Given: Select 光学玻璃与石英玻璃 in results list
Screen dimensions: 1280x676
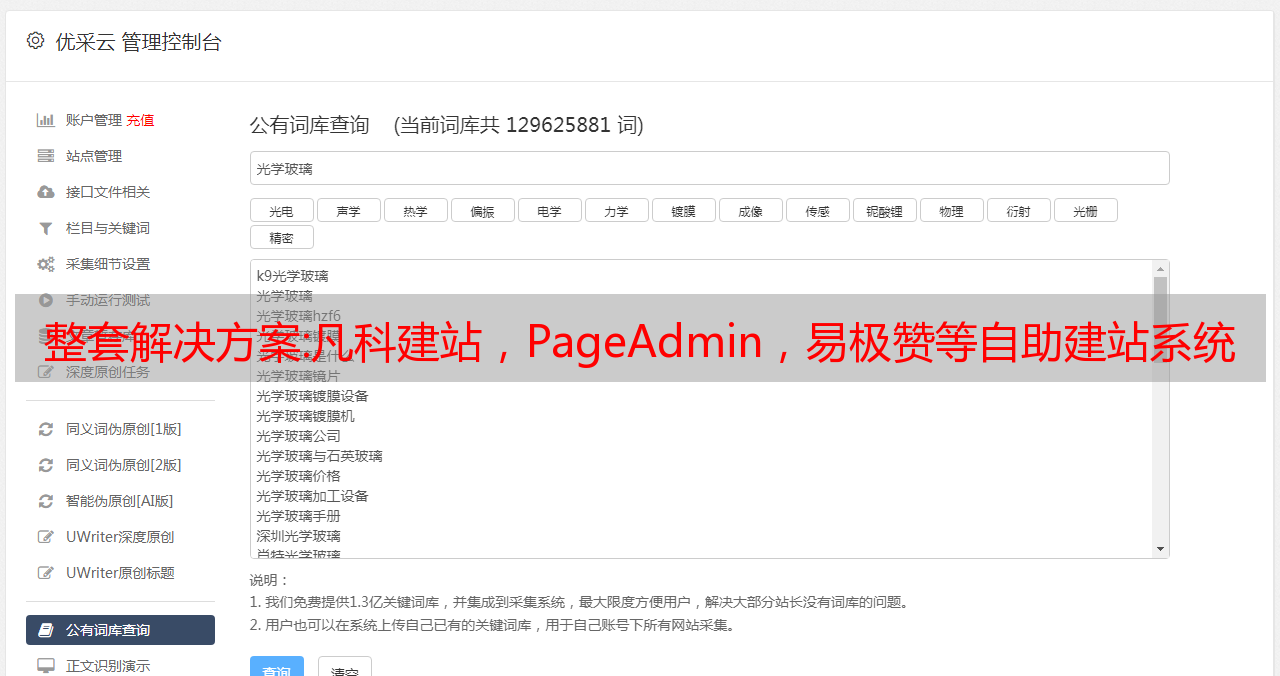Looking at the screenshot, I should tap(319, 456).
